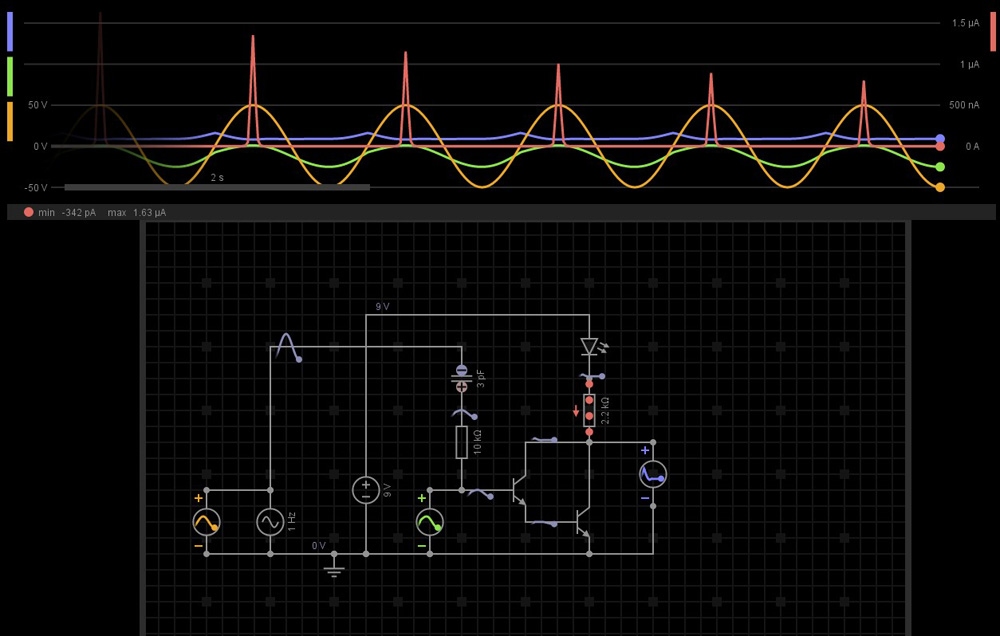Viewport: 1000px width, 636px height.
Task: Click the 2 s time scale bar
Action: 217,187
